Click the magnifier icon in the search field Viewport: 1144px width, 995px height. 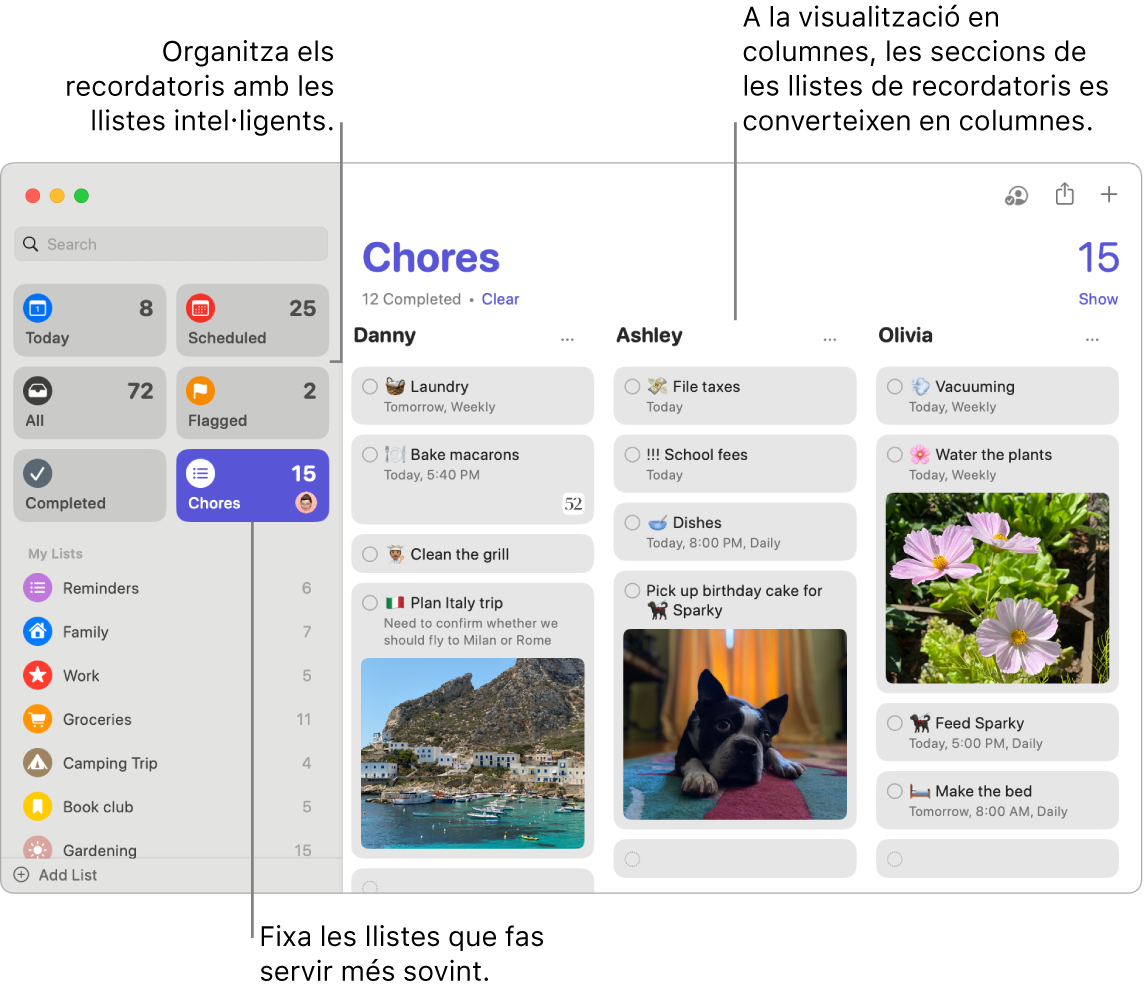pyautogui.click(x=31, y=243)
